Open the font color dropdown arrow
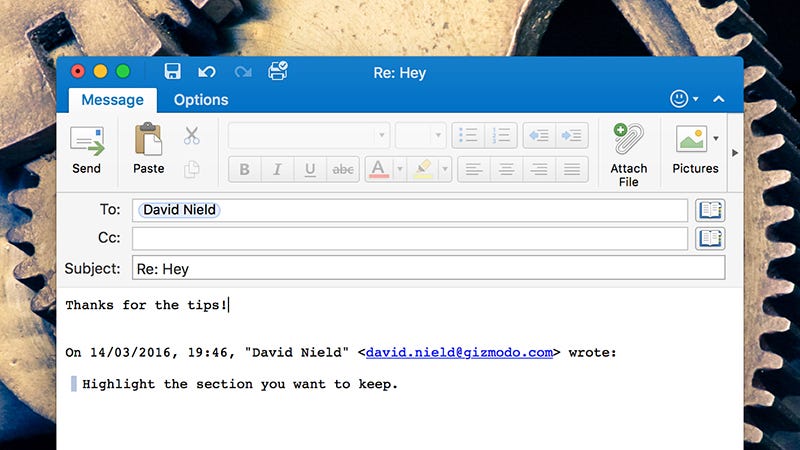 coord(400,169)
